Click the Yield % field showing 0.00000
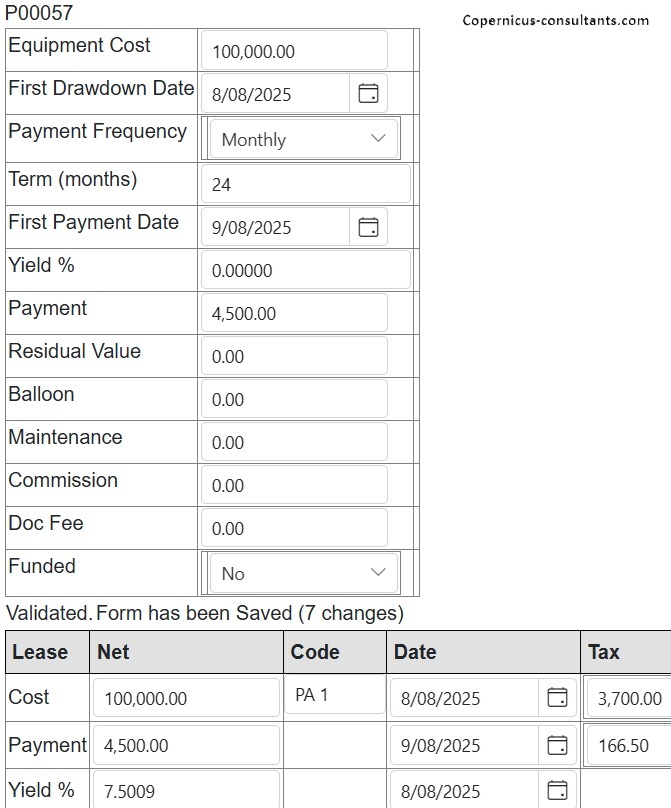671x808 pixels. (x=306, y=270)
